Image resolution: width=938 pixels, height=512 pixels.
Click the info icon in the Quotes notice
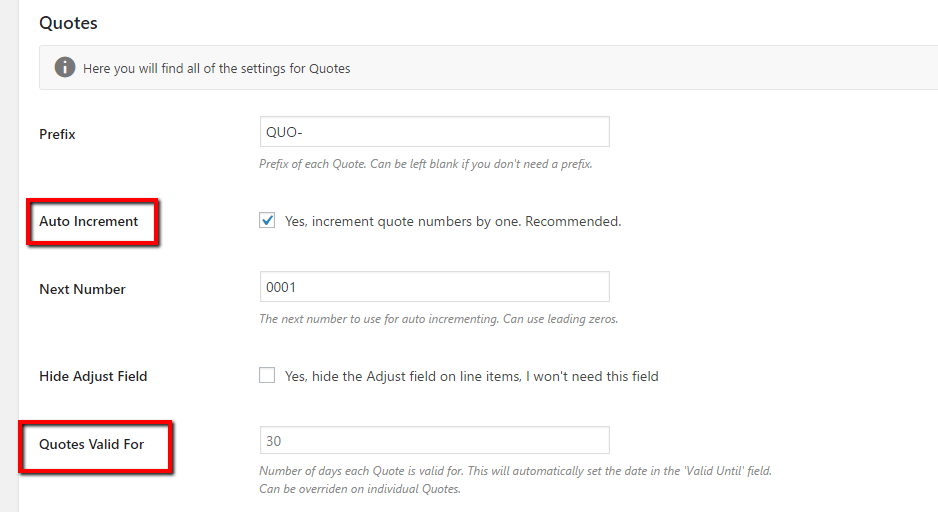(x=65, y=68)
